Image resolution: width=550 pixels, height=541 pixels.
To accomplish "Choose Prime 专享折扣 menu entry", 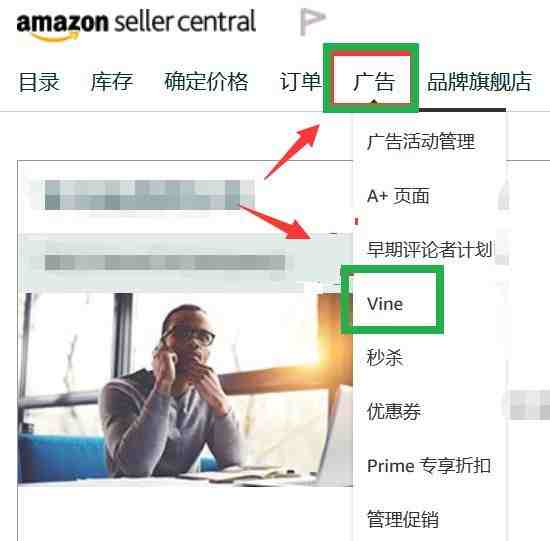I will coord(429,466).
